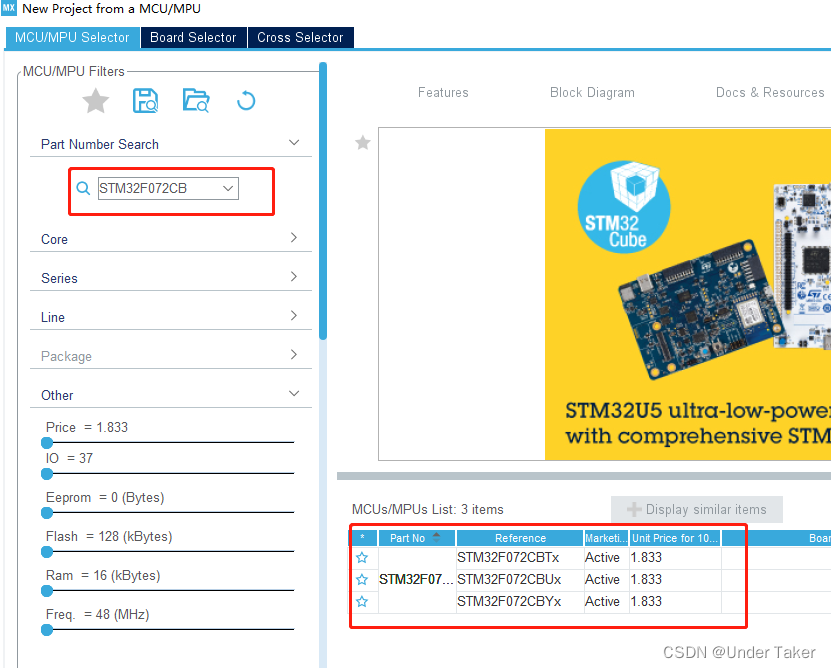Sort the list by Part No arrow
Image resolution: width=831 pixels, height=668 pixels.
436,537
